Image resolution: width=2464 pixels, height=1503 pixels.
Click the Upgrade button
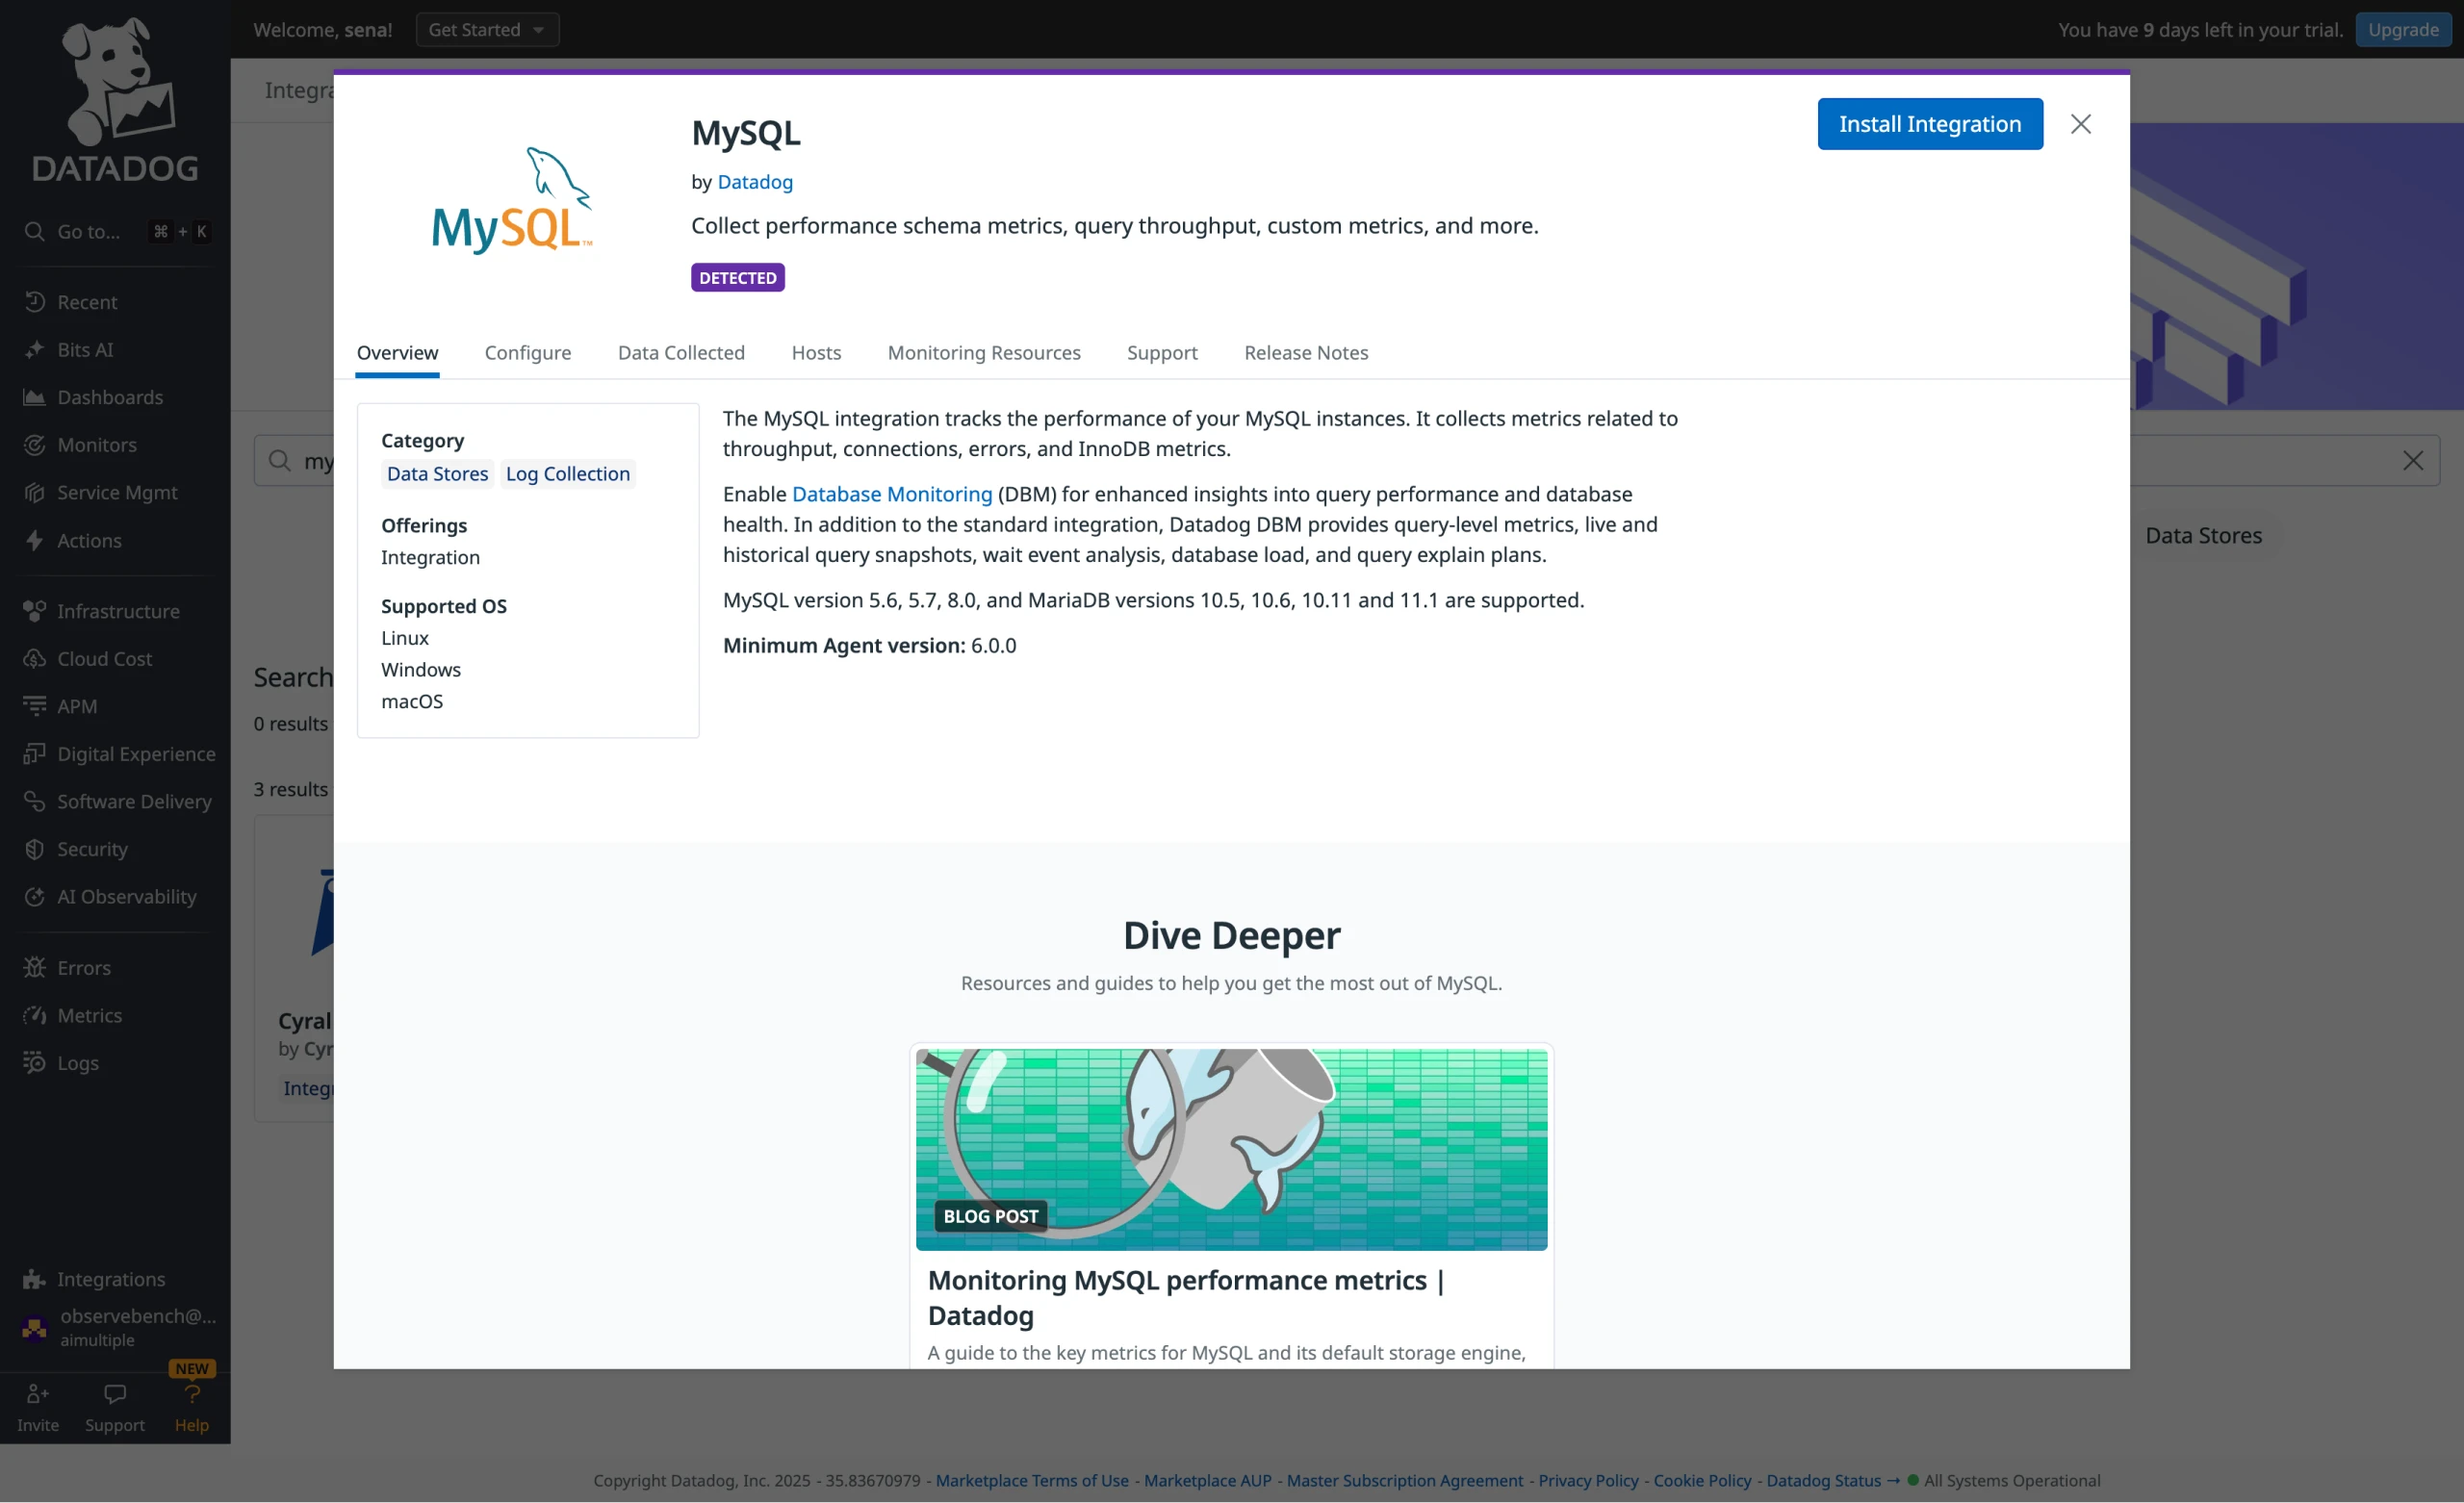pos(2403,30)
